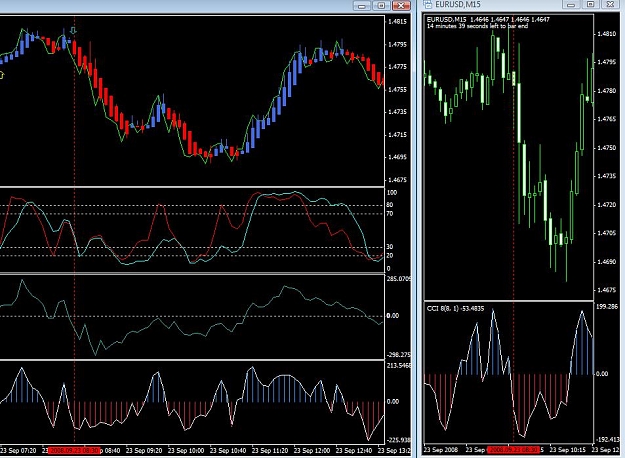Click the 1.4755 price label
Screen dimensions: 625x458
[x=397, y=89]
